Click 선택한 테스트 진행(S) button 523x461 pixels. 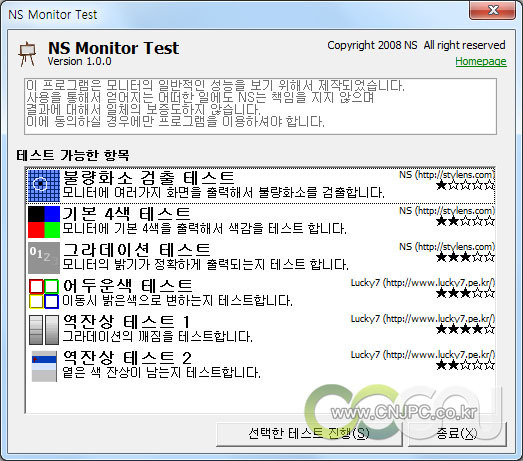click(x=309, y=434)
